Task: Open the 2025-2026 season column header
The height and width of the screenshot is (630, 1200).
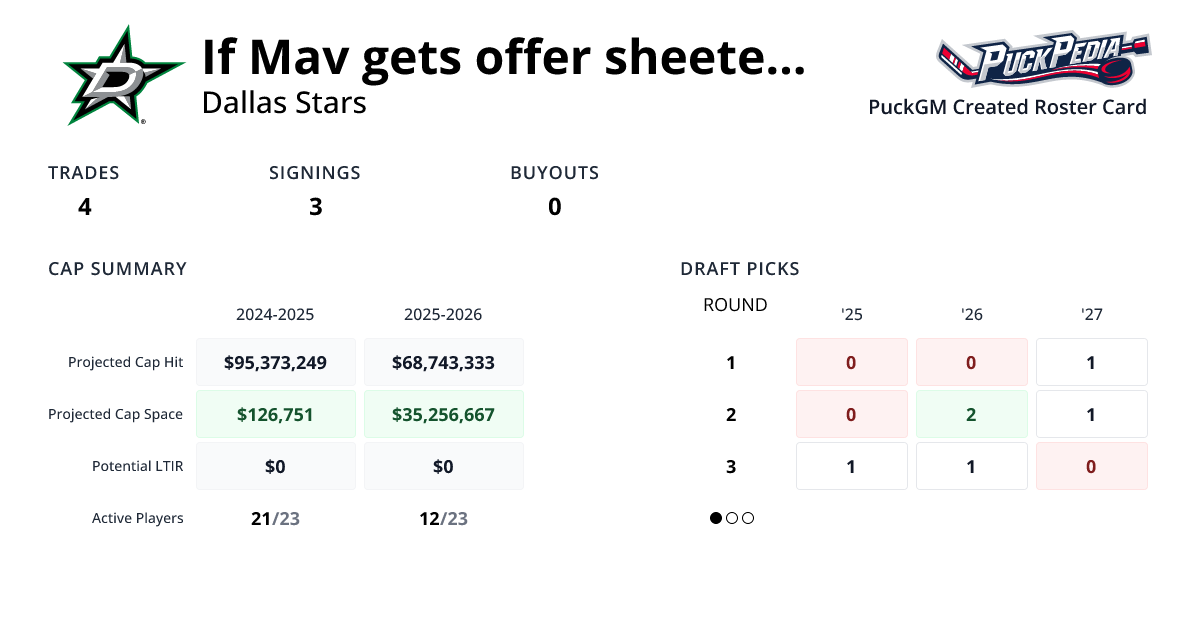Action: [x=443, y=313]
